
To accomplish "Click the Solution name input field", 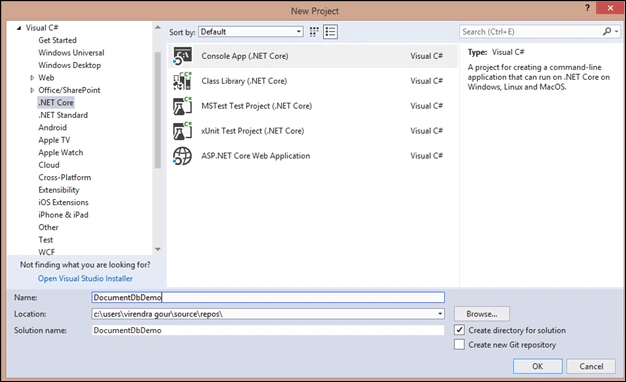I will (x=268, y=330).
